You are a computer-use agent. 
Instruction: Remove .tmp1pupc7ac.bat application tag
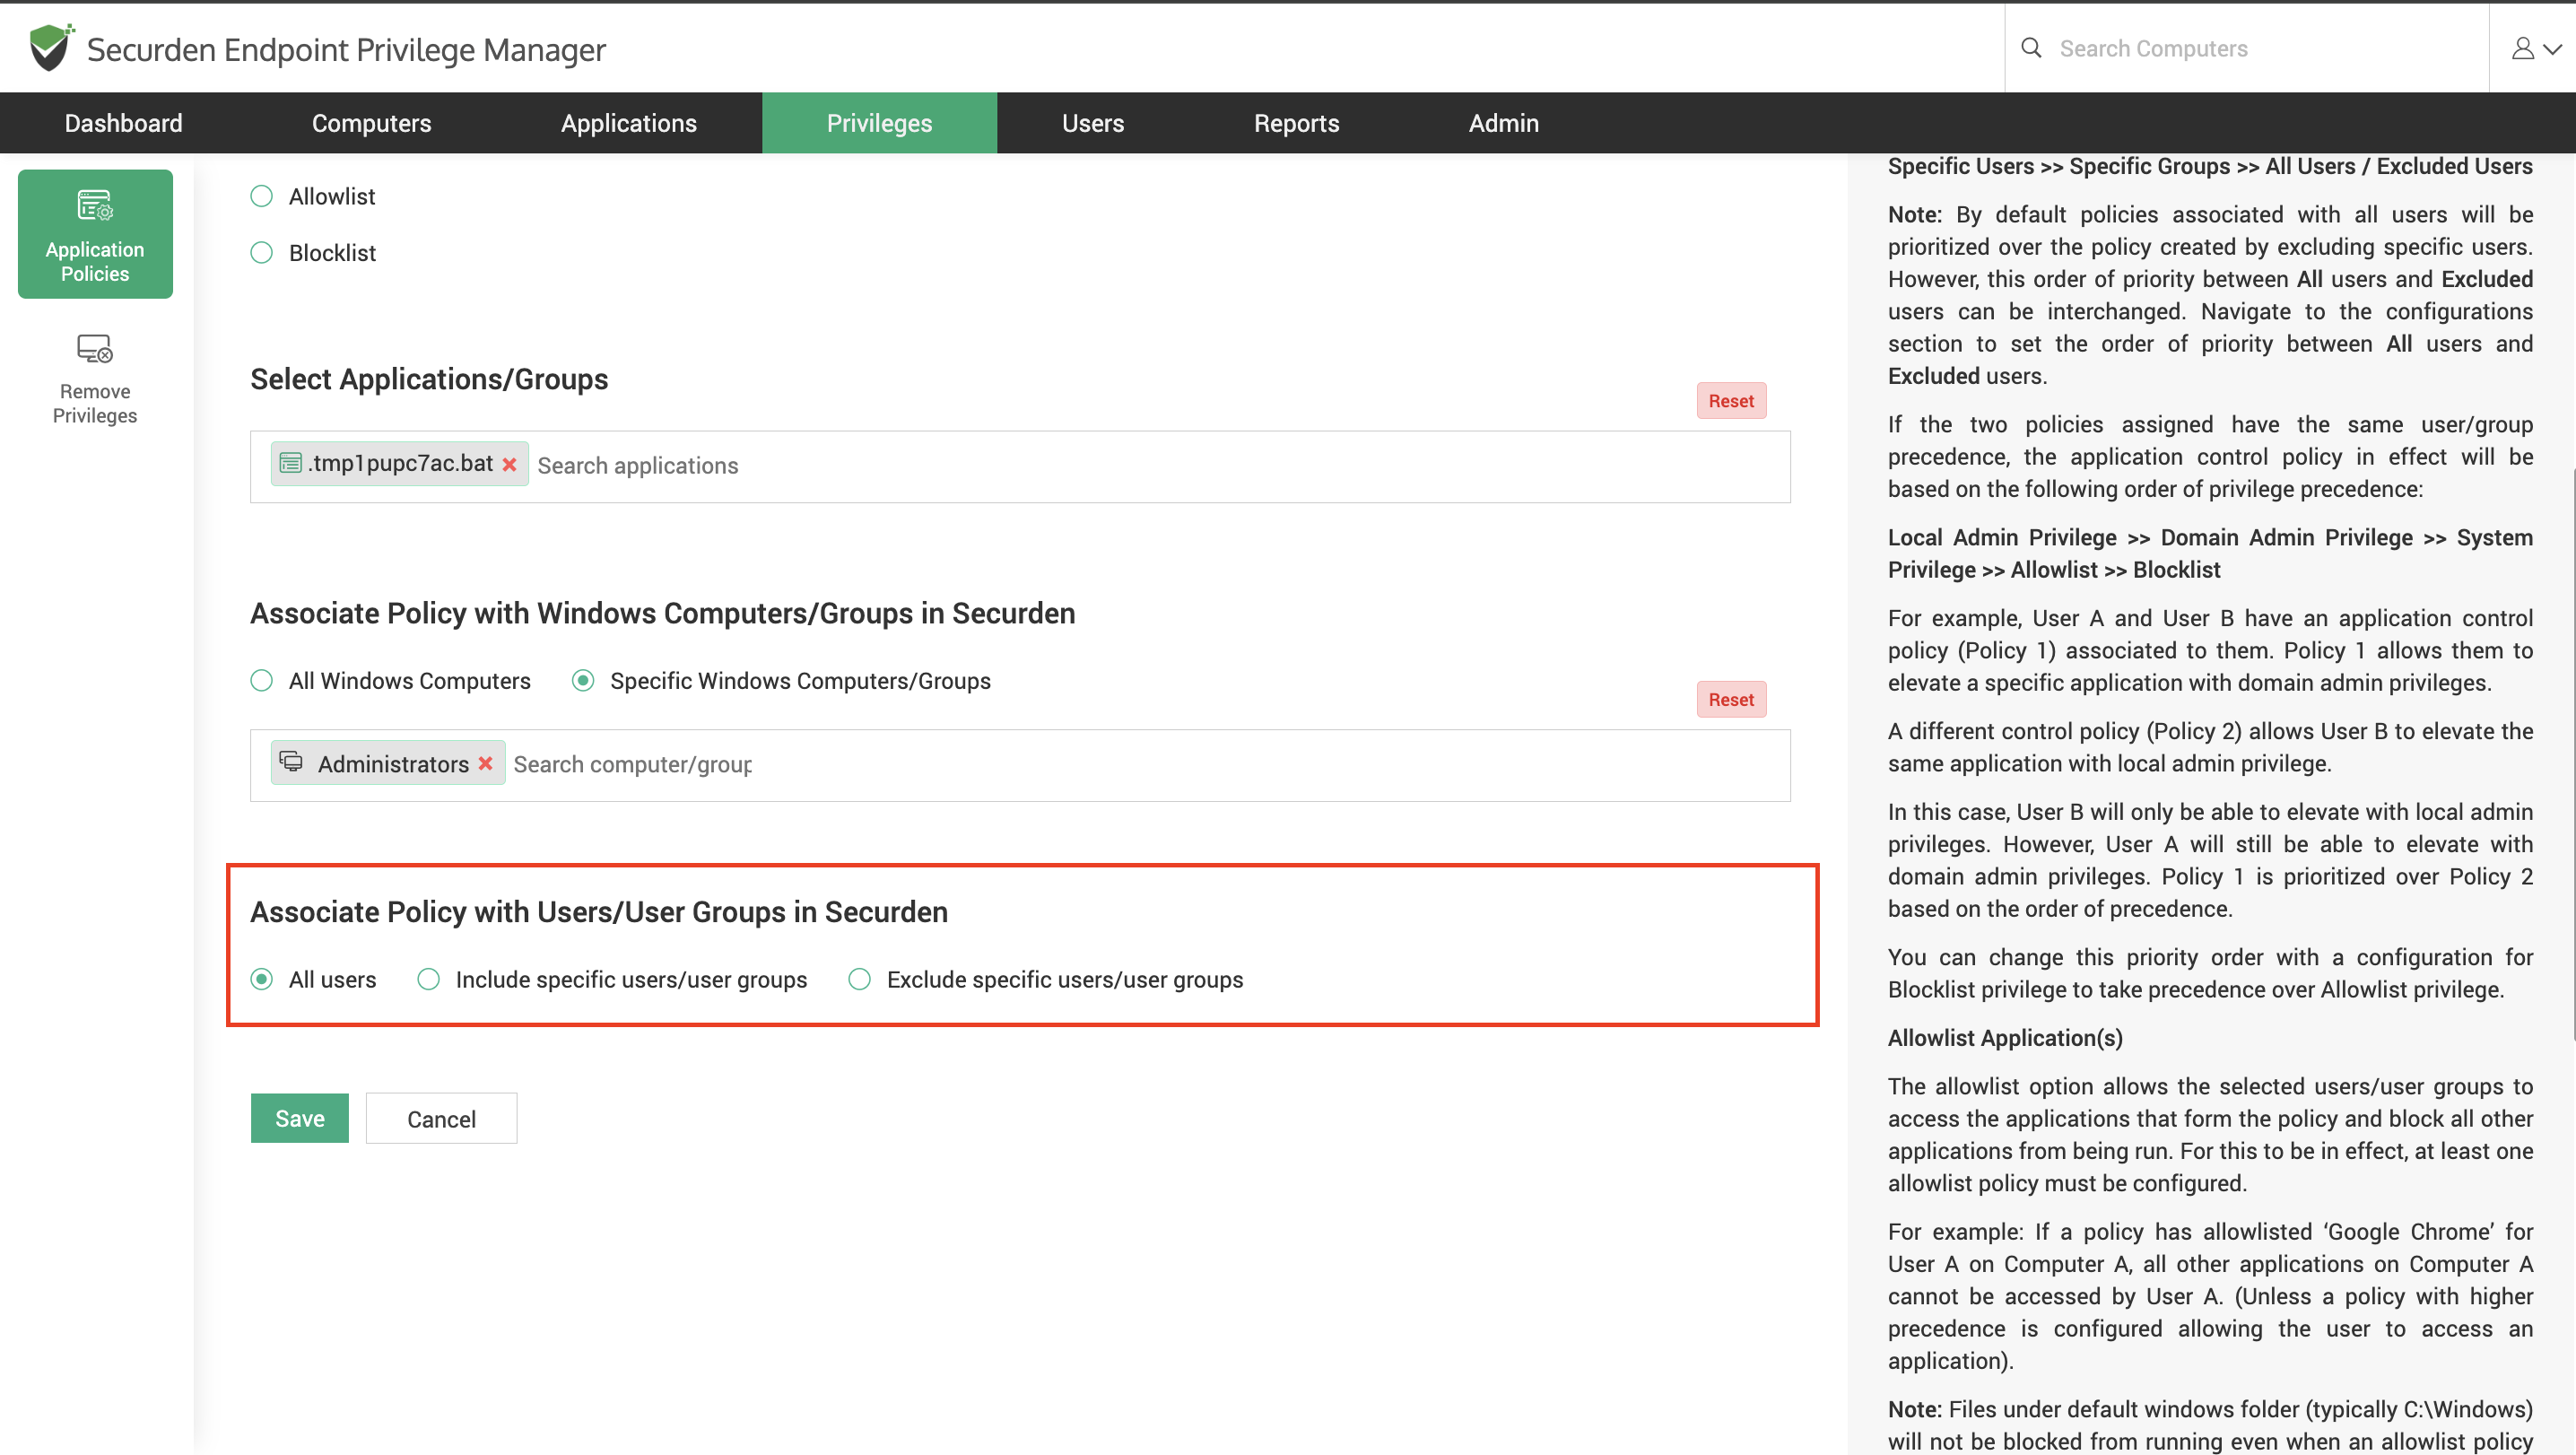click(509, 464)
